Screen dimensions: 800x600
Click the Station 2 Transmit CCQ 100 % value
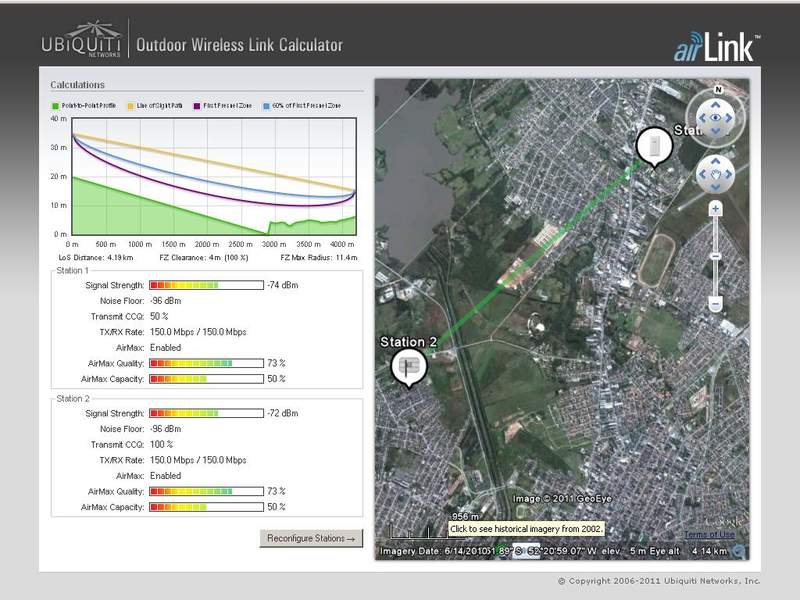click(x=162, y=444)
